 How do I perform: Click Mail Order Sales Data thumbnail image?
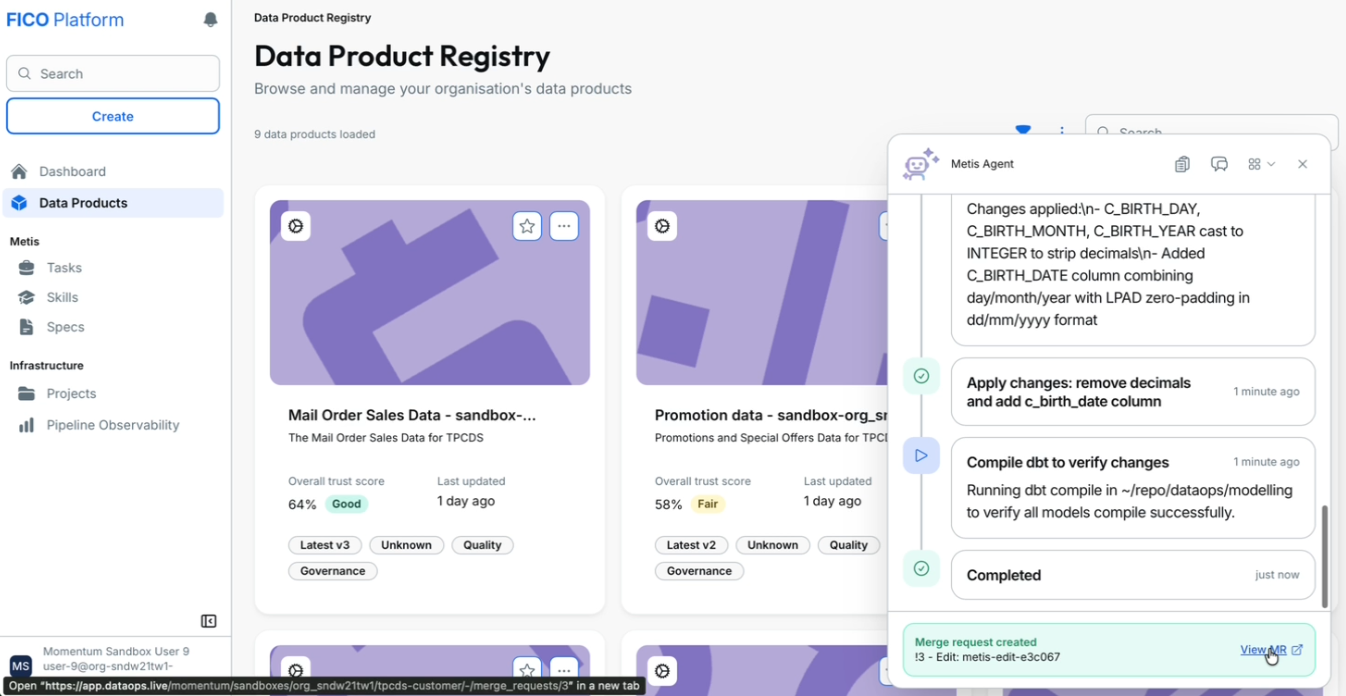(430, 292)
